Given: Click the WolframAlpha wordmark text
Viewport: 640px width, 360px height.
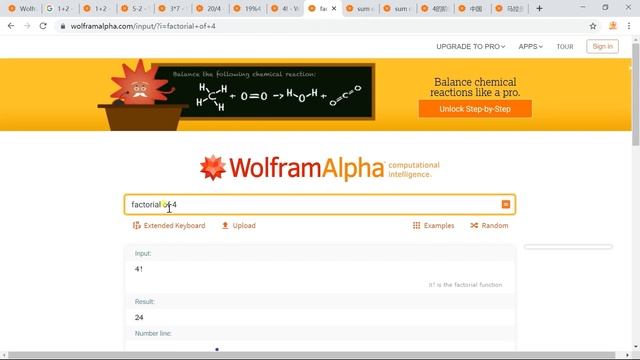Looking at the screenshot, I should 307,168.
